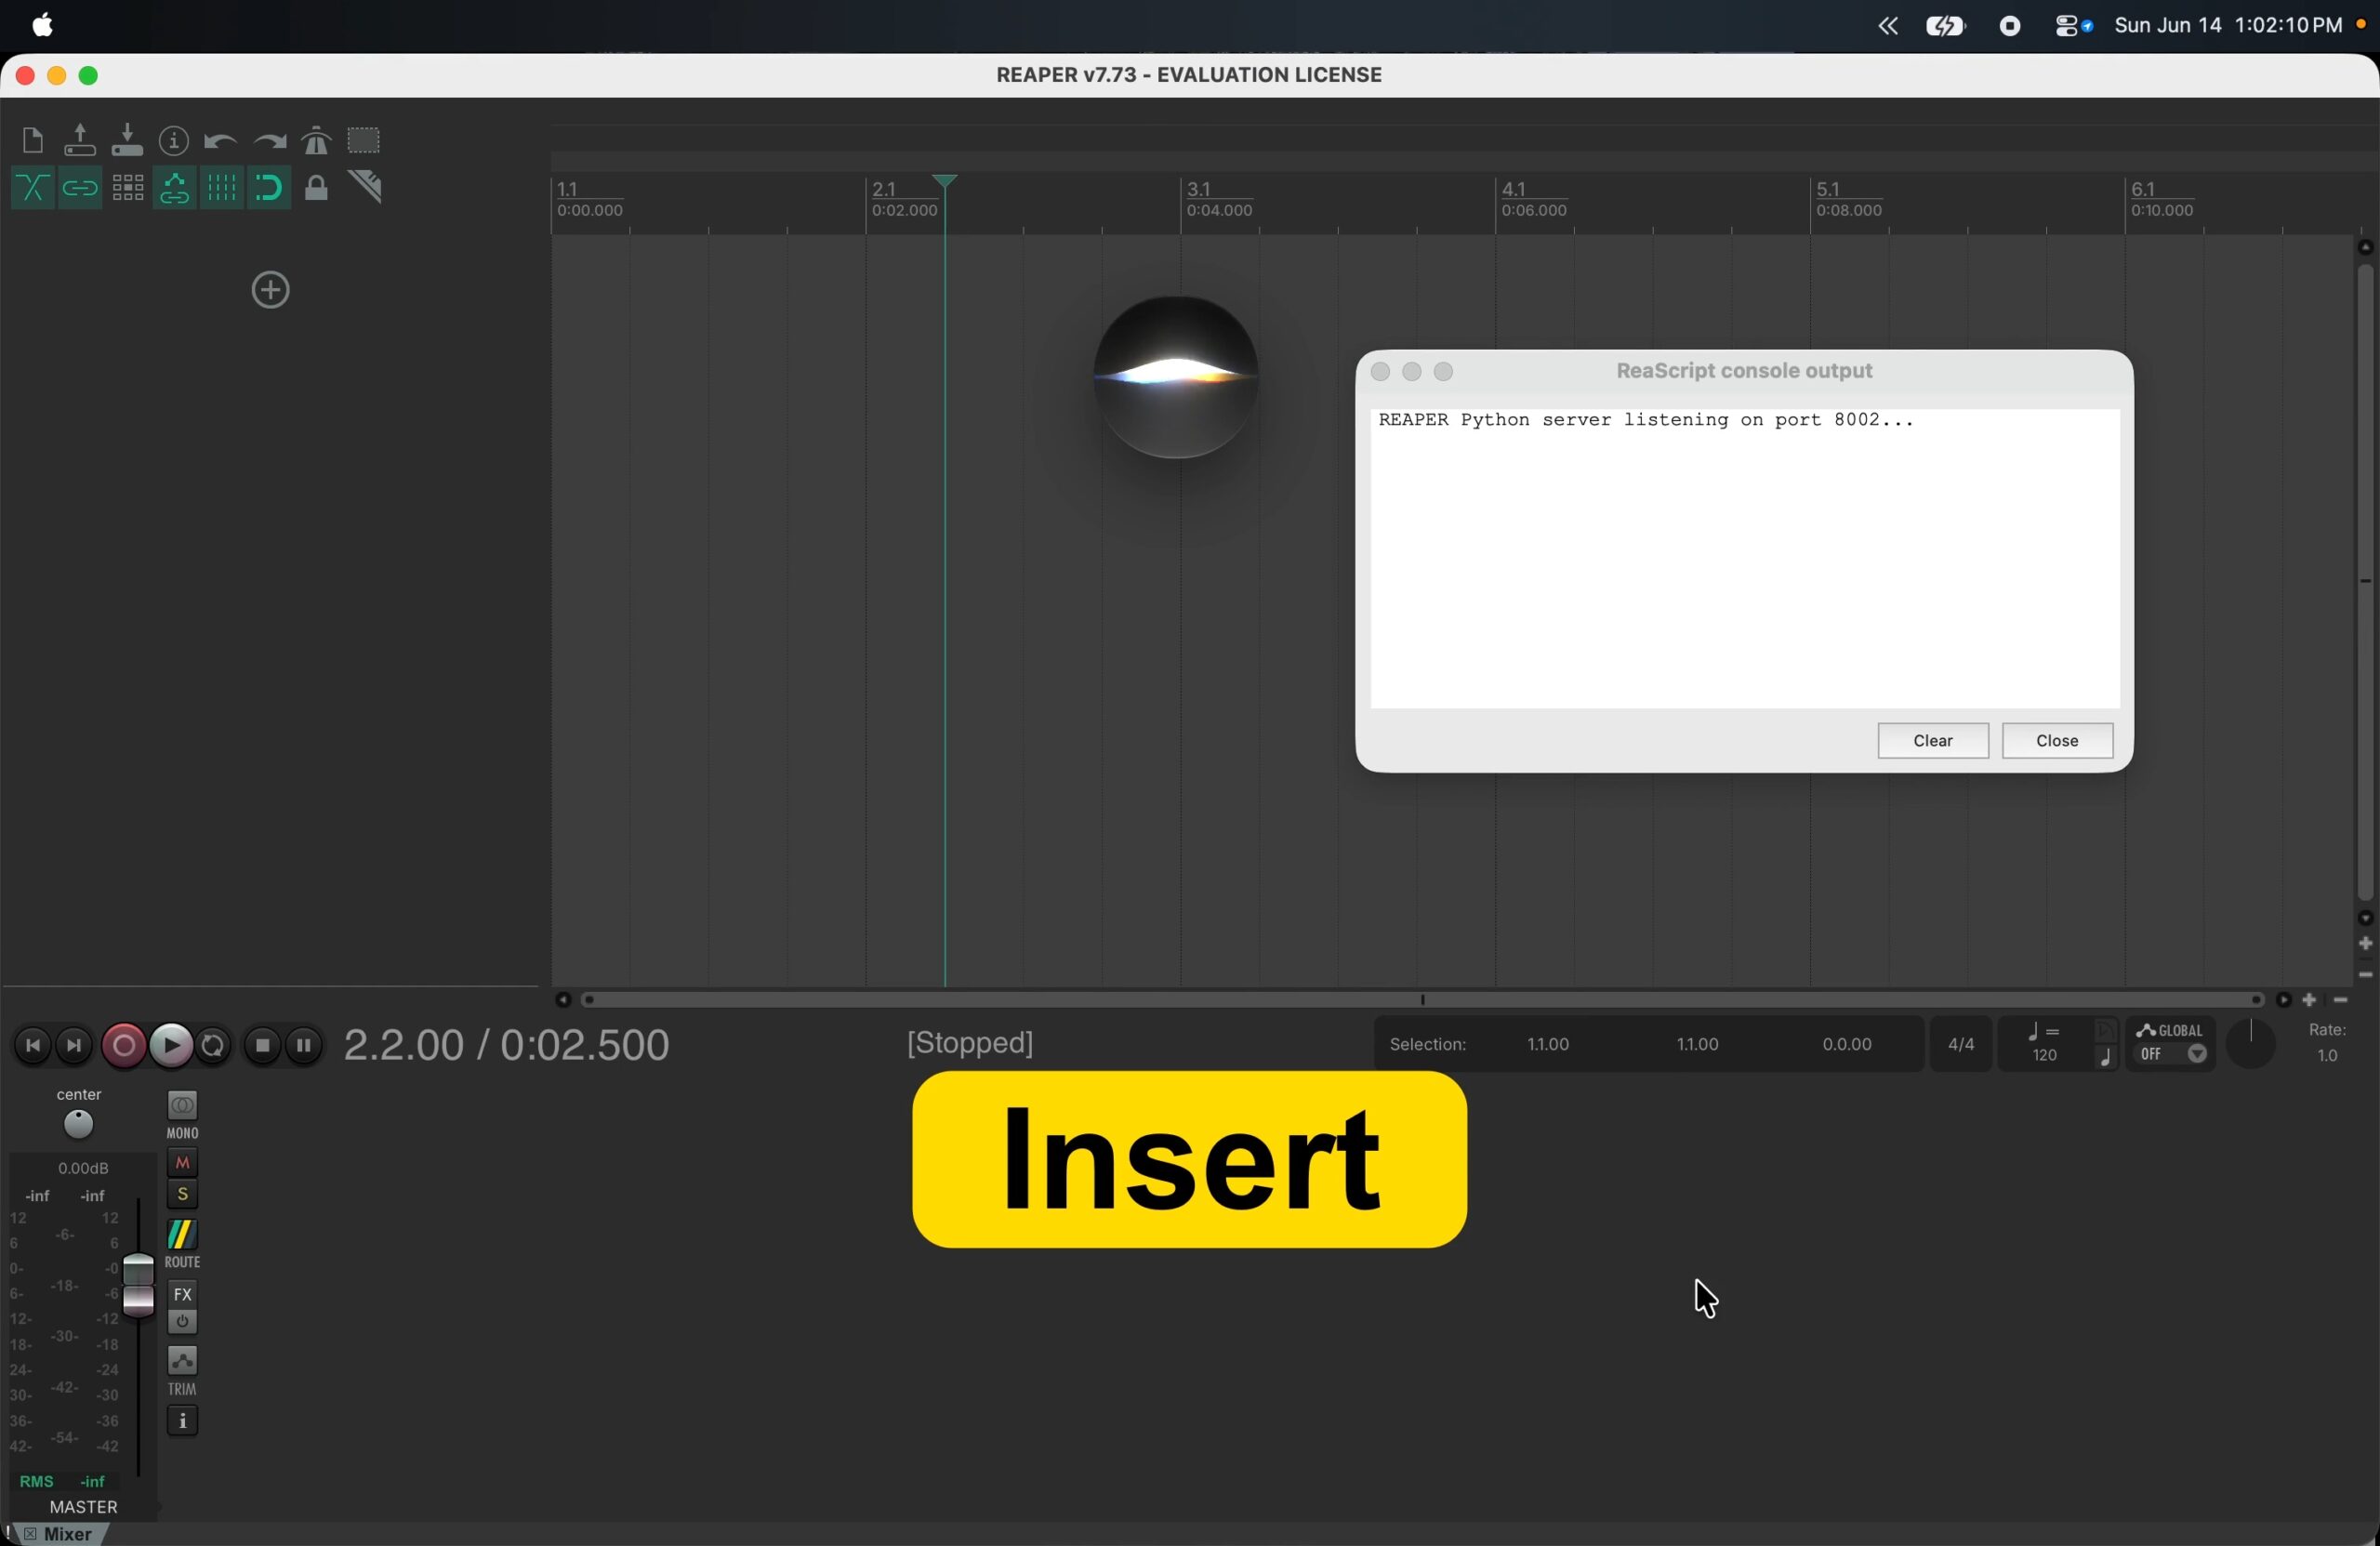Toggle the metronome icon

point(317,141)
